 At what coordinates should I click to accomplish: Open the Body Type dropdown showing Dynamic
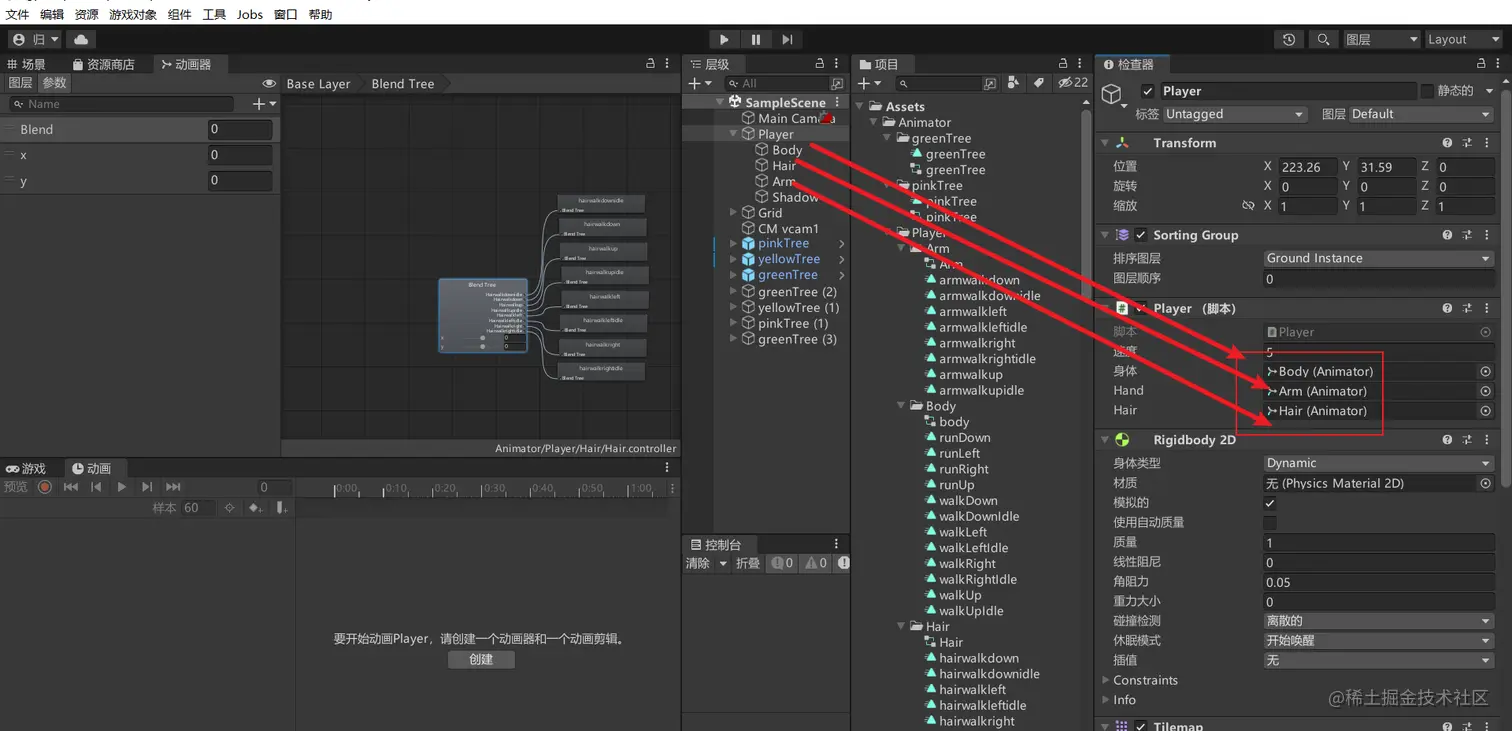(1378, 463)
